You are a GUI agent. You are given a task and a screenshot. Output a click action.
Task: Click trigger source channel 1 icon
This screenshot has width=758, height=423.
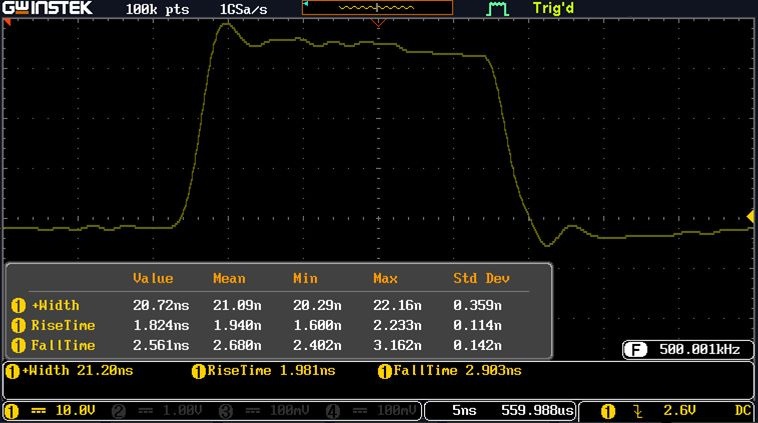pos(608,411)
